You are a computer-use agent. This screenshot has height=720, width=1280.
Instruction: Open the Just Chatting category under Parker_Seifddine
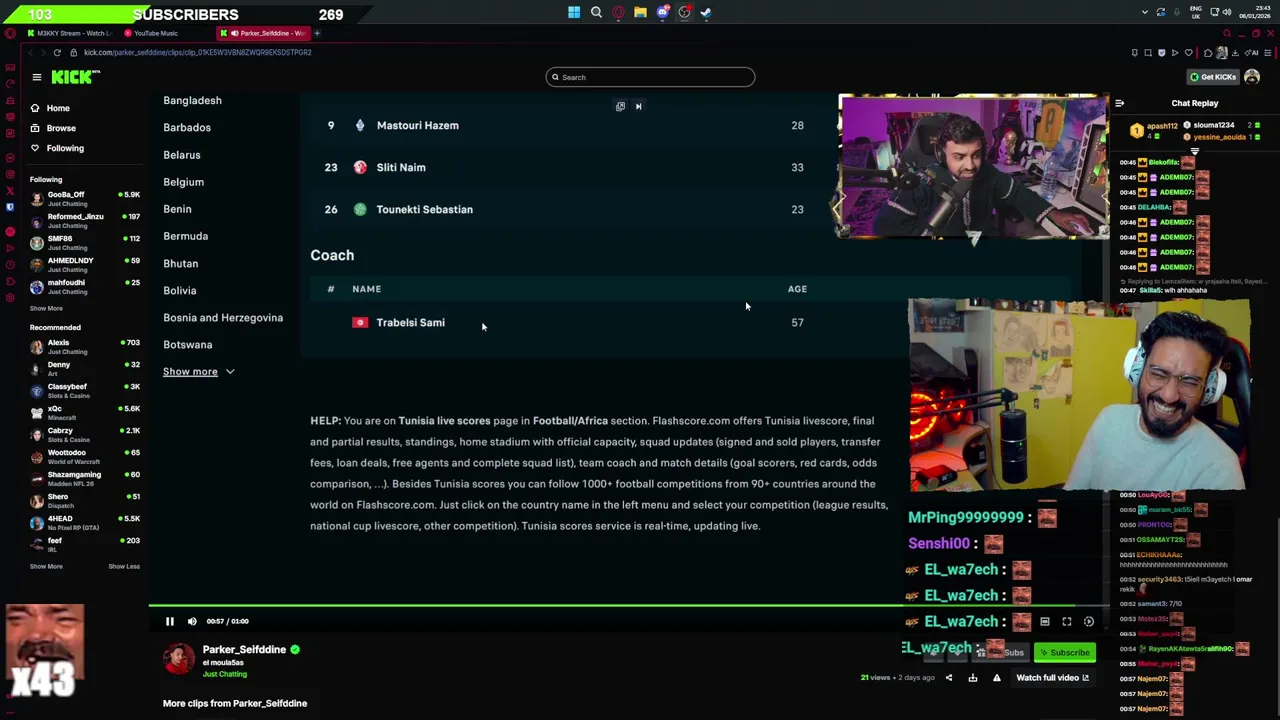pyautogui.click(x=224, y=674)
